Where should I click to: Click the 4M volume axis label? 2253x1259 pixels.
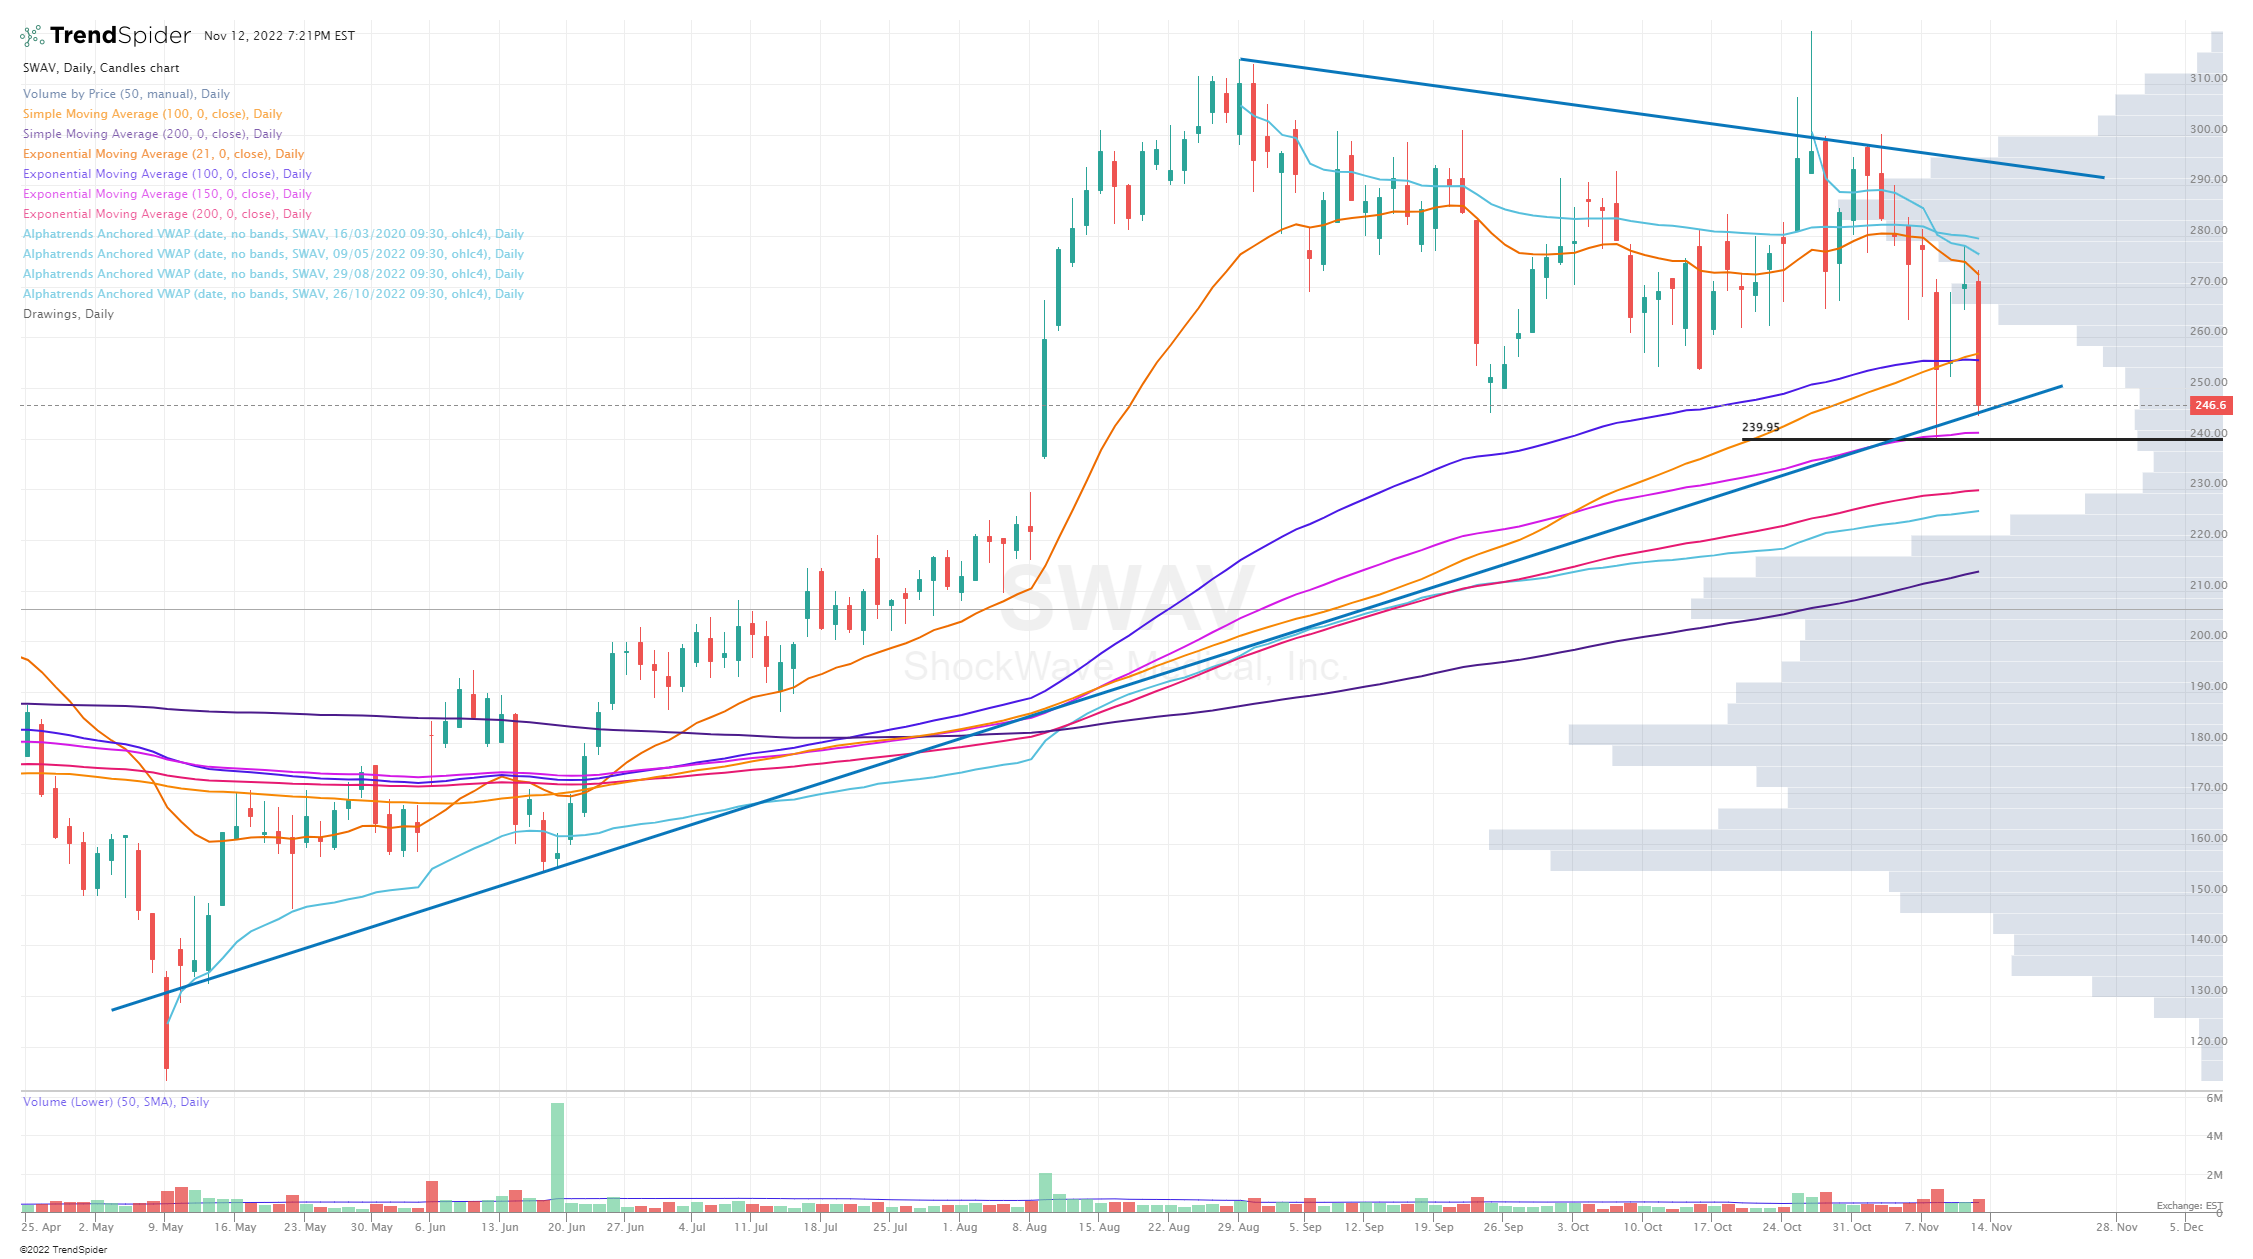[x=2215, y=1136]
